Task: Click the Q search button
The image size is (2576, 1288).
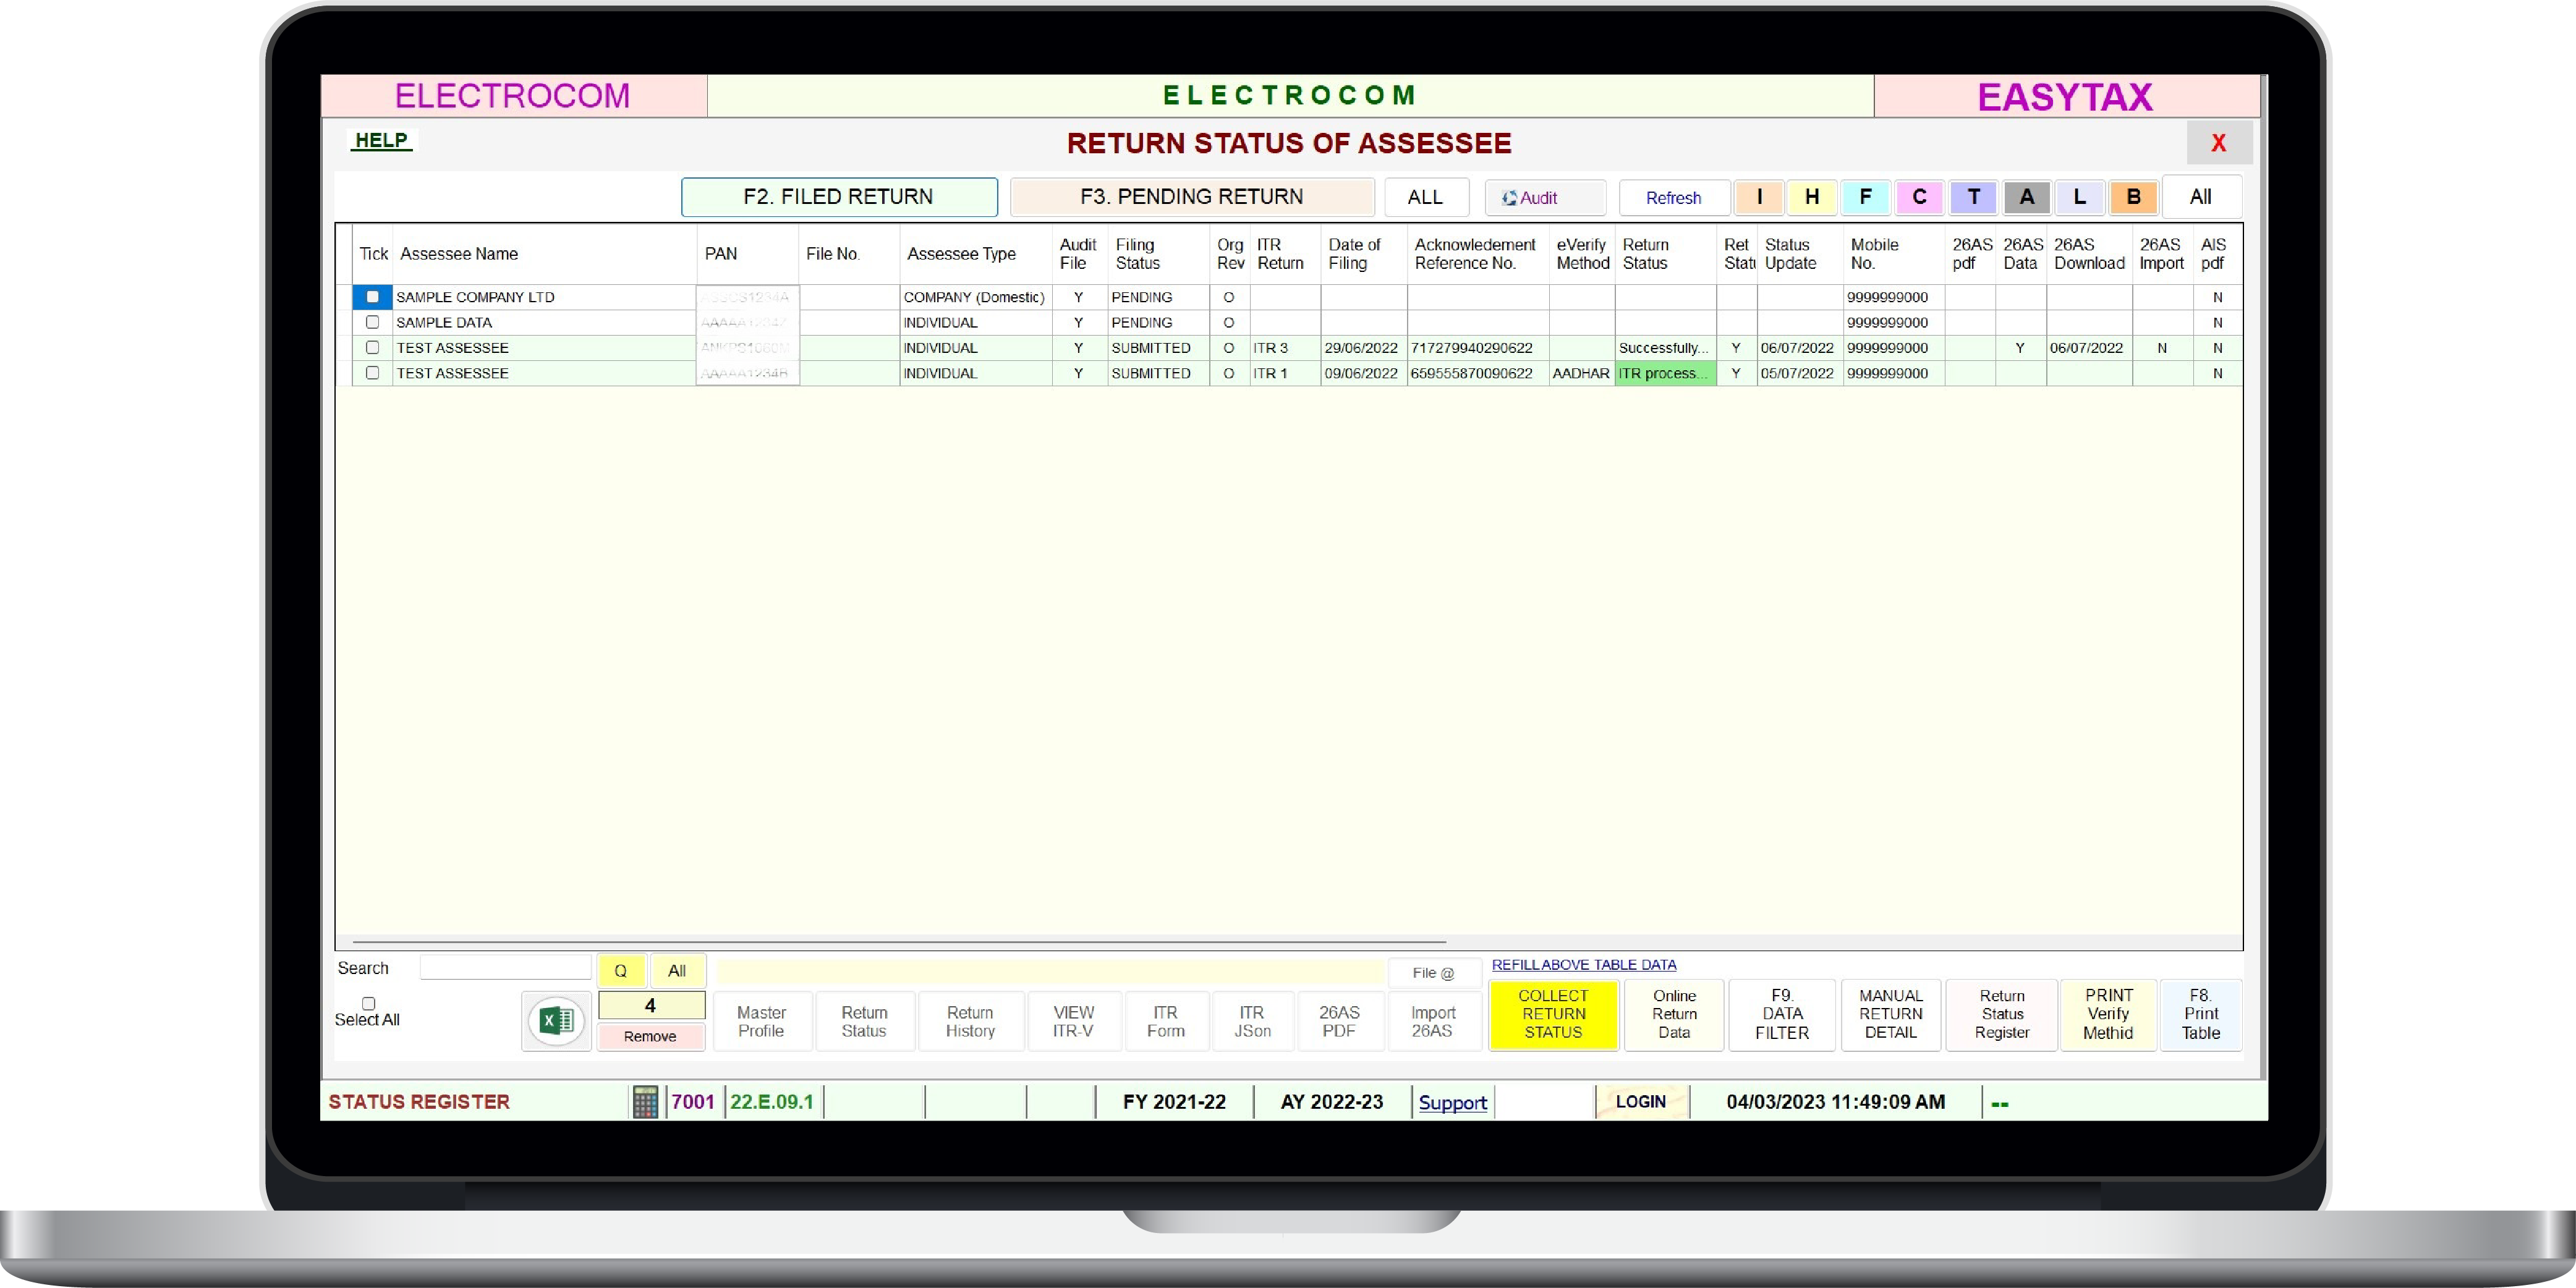Action: click(621, 971)
